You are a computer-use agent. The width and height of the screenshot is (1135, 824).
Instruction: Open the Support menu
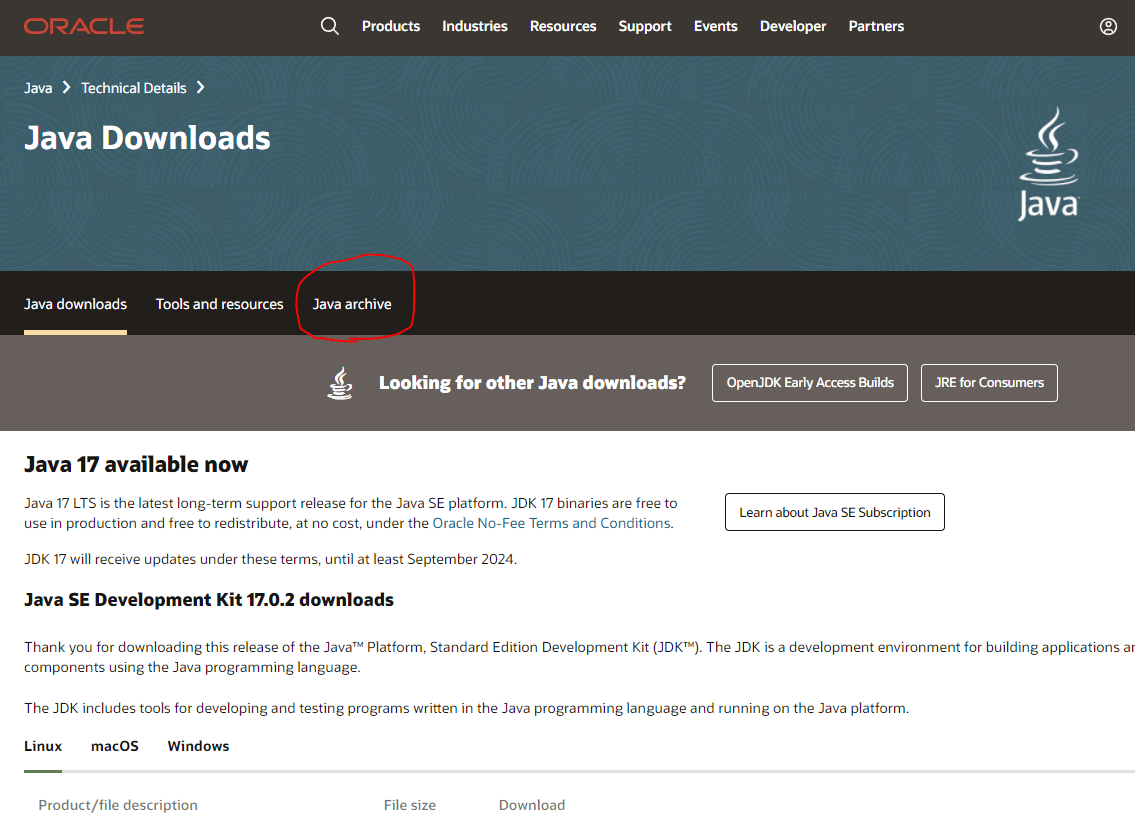[x=645, y=27]
